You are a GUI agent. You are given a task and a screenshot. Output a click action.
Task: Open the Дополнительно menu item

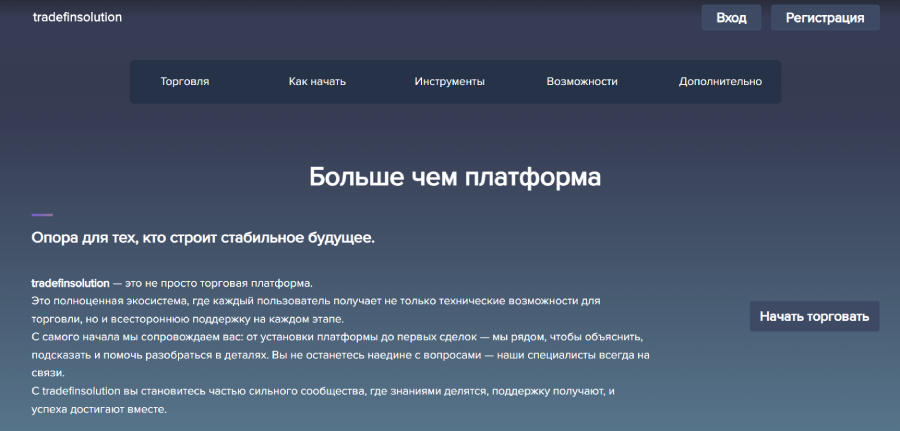[720, 81]
